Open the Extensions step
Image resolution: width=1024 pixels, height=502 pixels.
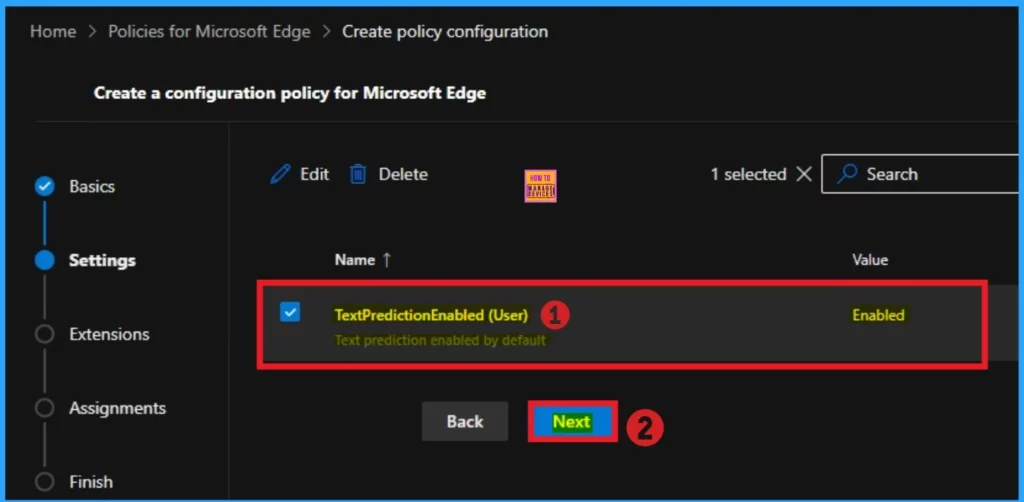click(x=109, y=334)
